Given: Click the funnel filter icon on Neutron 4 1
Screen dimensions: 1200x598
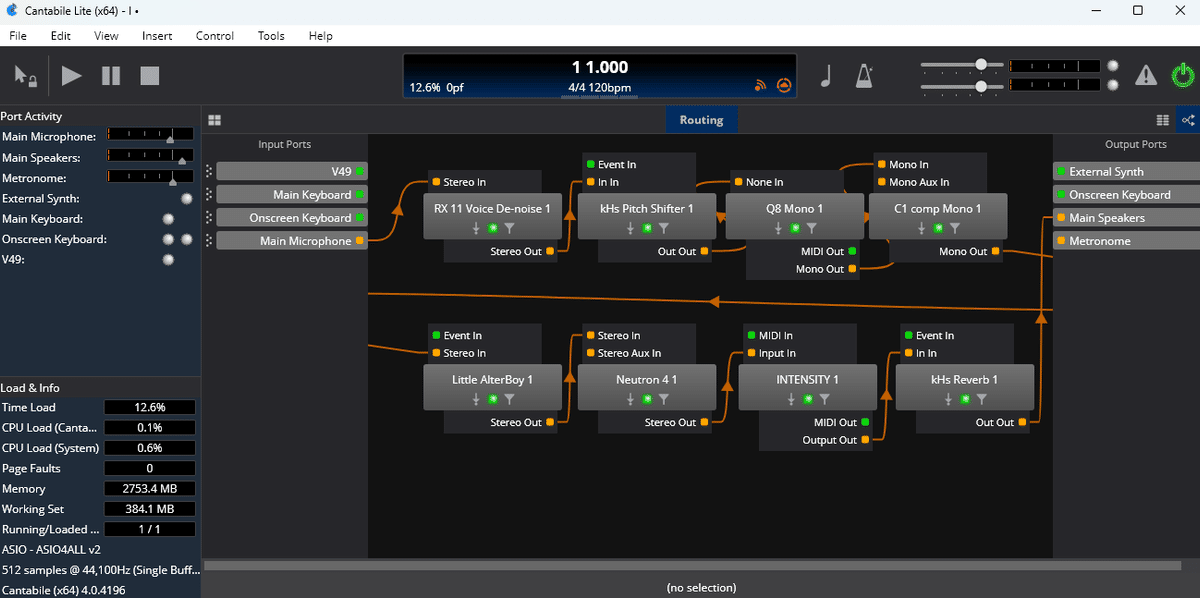Looking at the screenshot, I should (x=663, y=399).
